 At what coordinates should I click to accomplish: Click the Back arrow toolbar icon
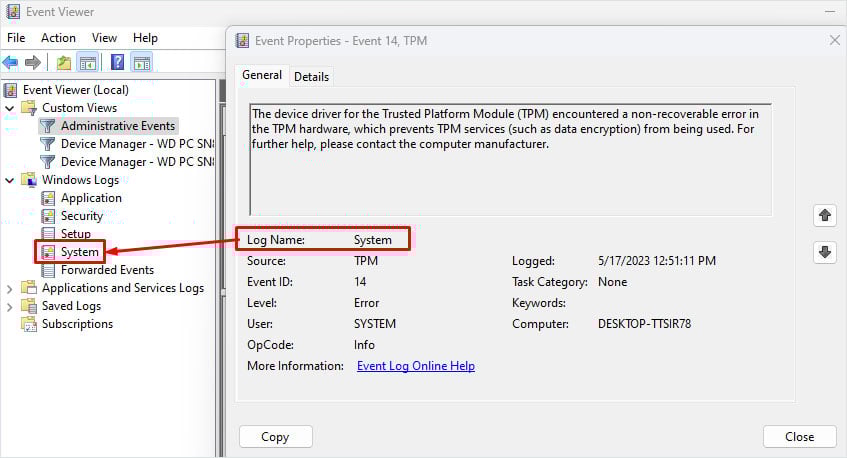point(11,63)
